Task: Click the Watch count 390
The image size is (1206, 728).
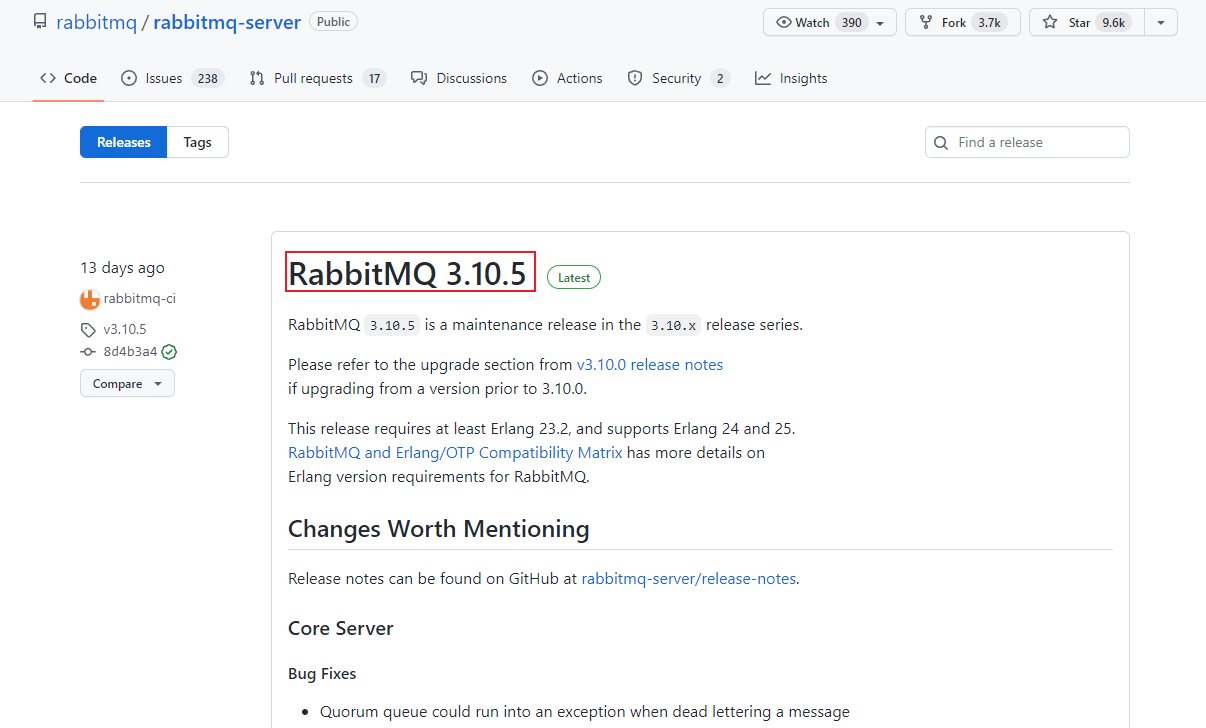Action: [x=851, y=22]
